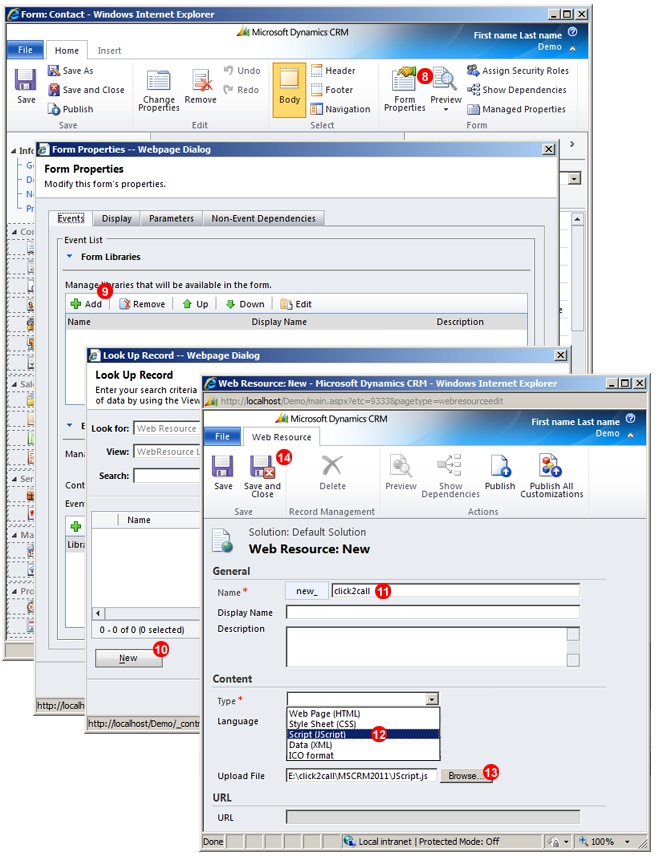Click the Publish icon in Web Resource window
Image resolution: width=659 pixels, height=856 pixels.
tap(500, 473)
